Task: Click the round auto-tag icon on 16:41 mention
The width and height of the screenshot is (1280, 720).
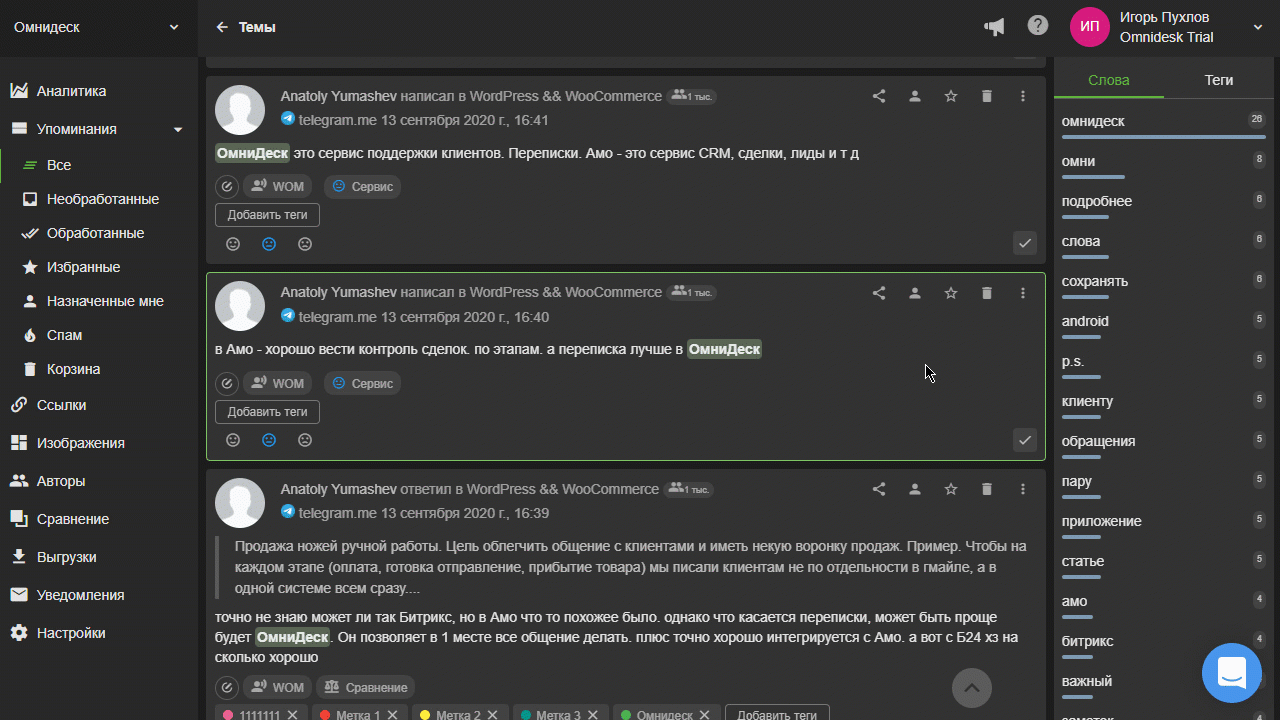Action: (x=227, y=186)
